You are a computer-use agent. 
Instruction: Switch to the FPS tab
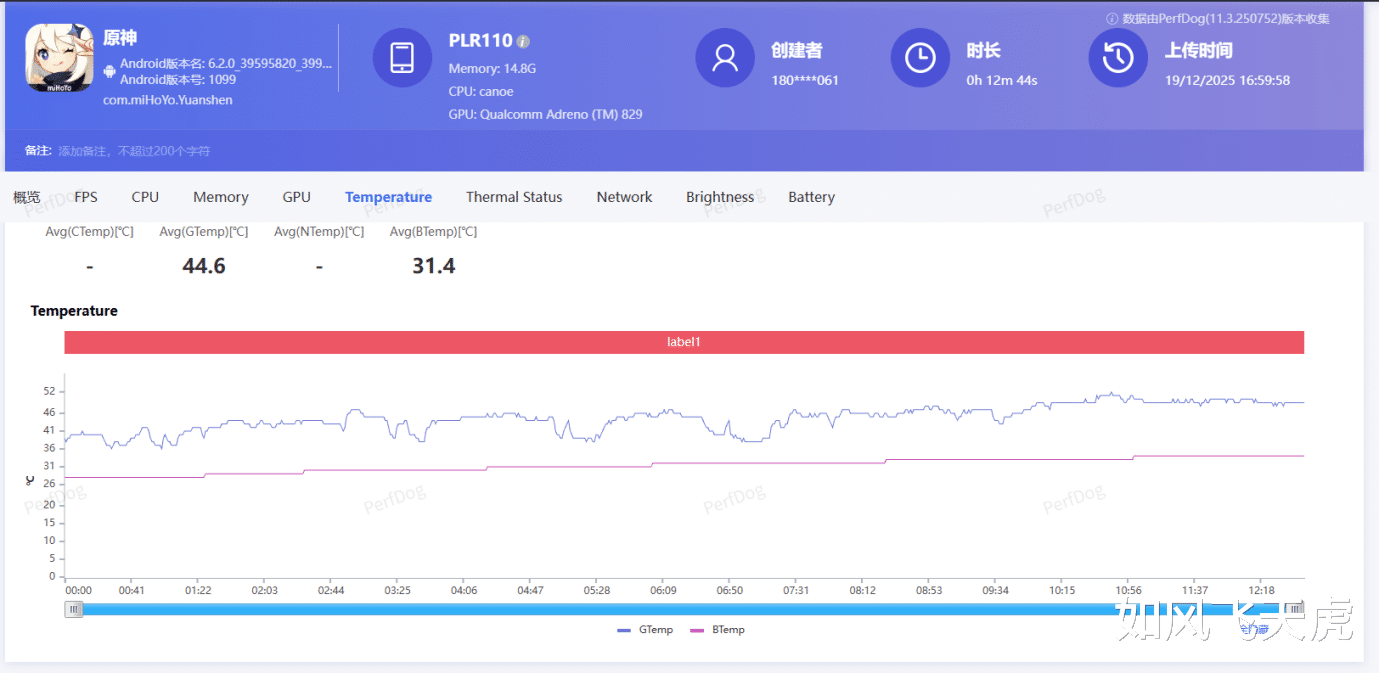[x=86, y=197]
